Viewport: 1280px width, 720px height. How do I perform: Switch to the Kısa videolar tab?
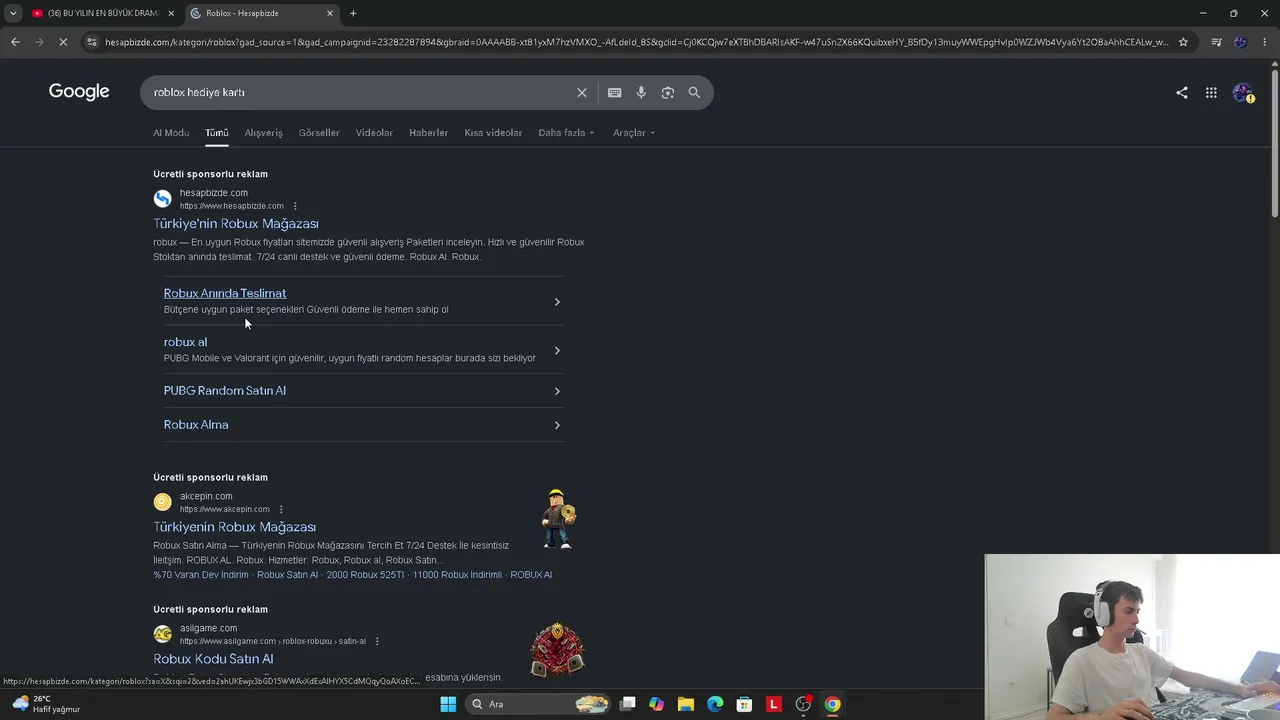point(493,133)
